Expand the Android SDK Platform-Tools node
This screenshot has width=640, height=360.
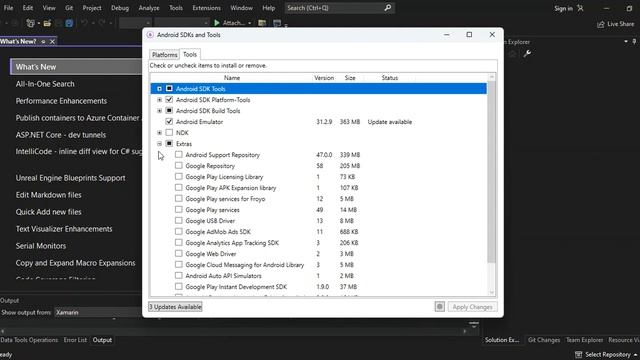[x=160, y=100]
